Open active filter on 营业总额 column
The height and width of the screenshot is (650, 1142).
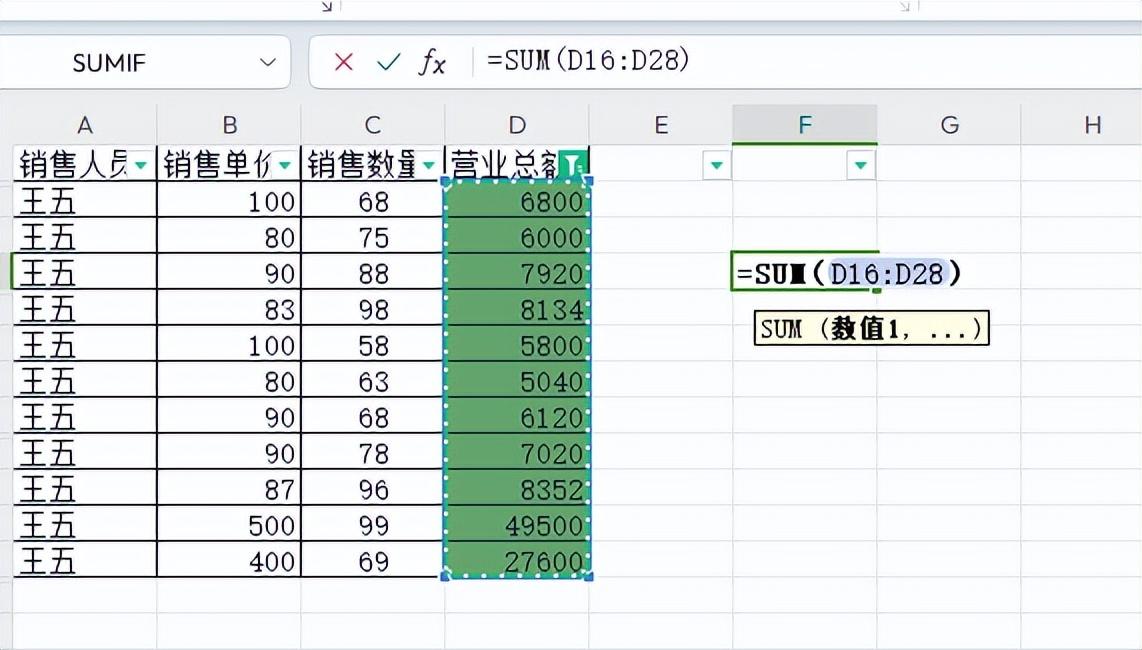click(573, 165)
